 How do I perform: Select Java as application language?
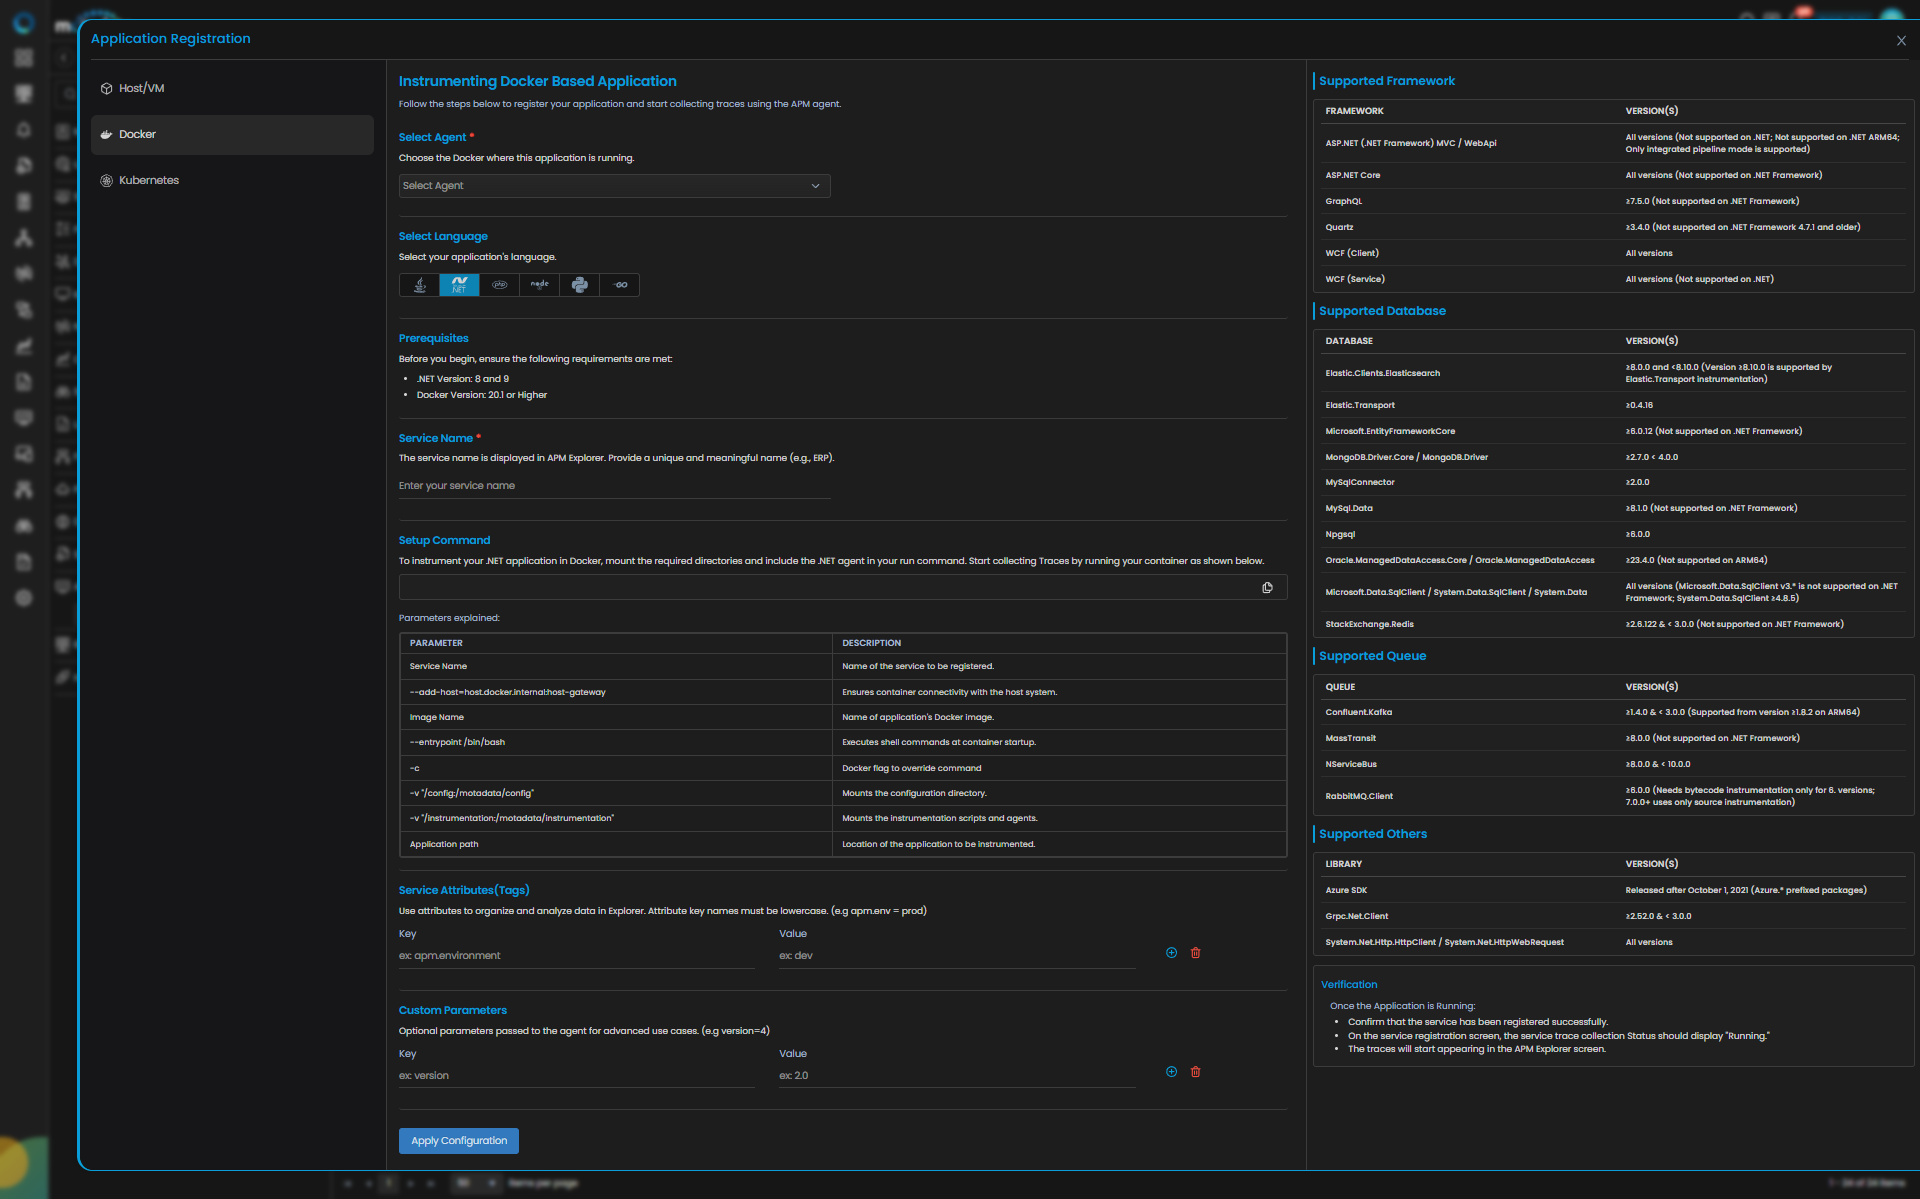pos(420,285)
